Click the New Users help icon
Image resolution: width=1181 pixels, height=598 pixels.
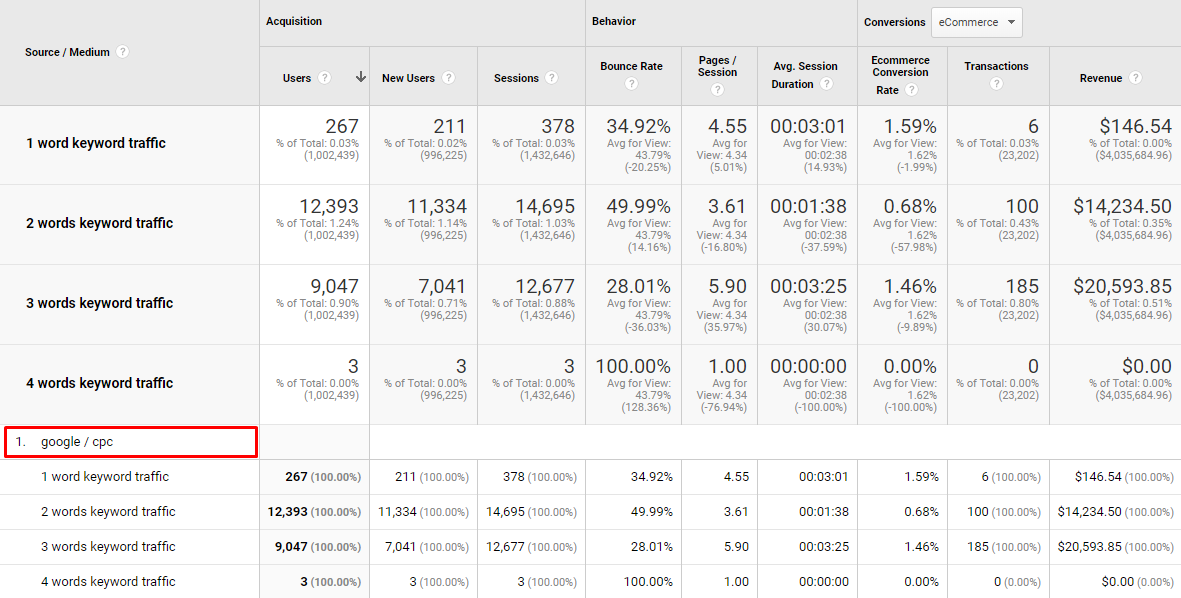pyautogui.click(x=448, y=78)
